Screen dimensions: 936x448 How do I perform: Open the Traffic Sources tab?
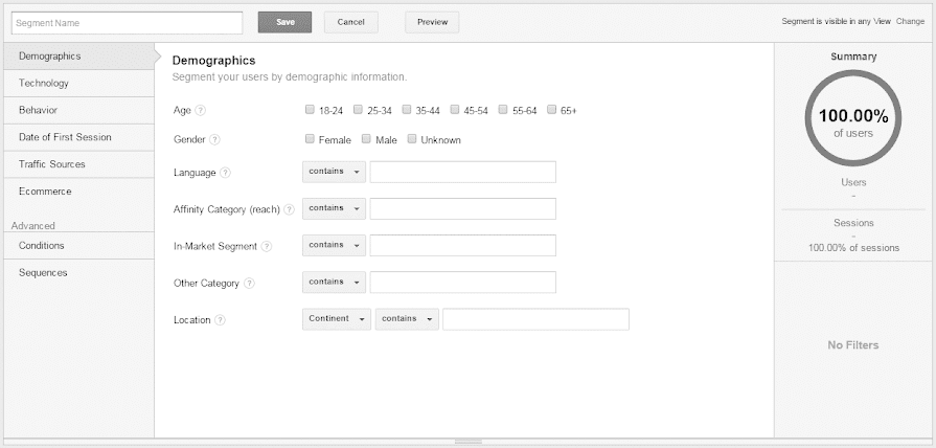pos(79,164)
